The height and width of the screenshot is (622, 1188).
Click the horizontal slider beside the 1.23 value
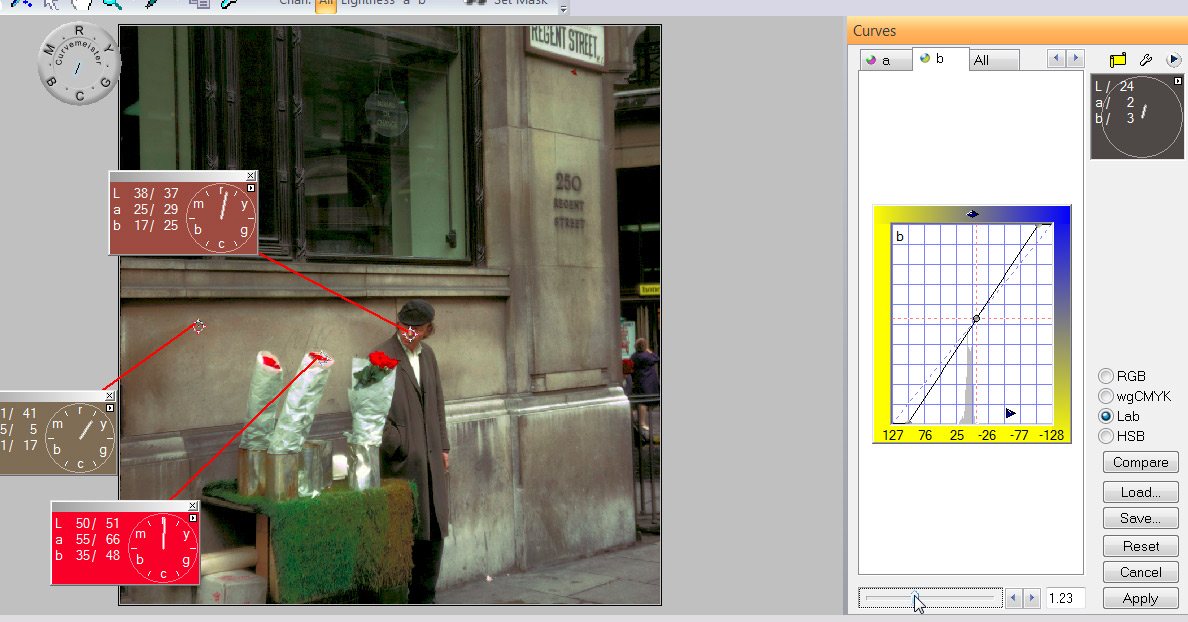coord(929,598)
